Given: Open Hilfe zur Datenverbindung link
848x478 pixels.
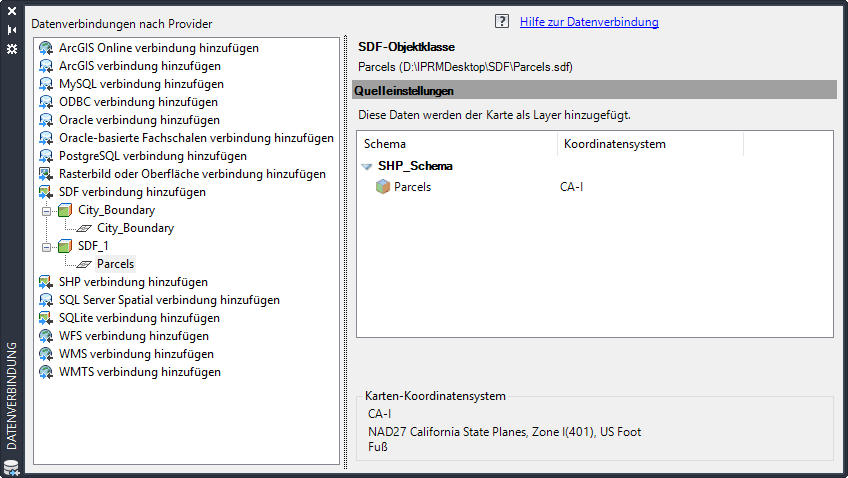Looking at the screenshot, I should point(589,22).
